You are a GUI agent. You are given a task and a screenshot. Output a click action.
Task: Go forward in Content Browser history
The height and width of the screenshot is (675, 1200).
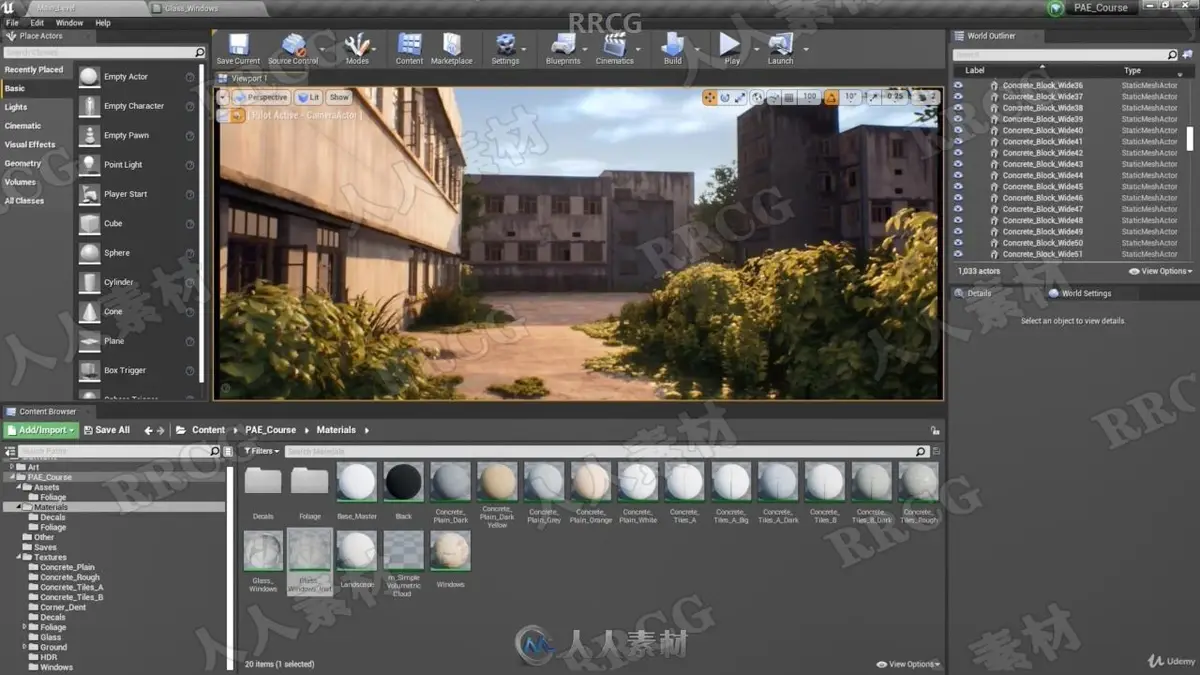(x=161, y=430)
